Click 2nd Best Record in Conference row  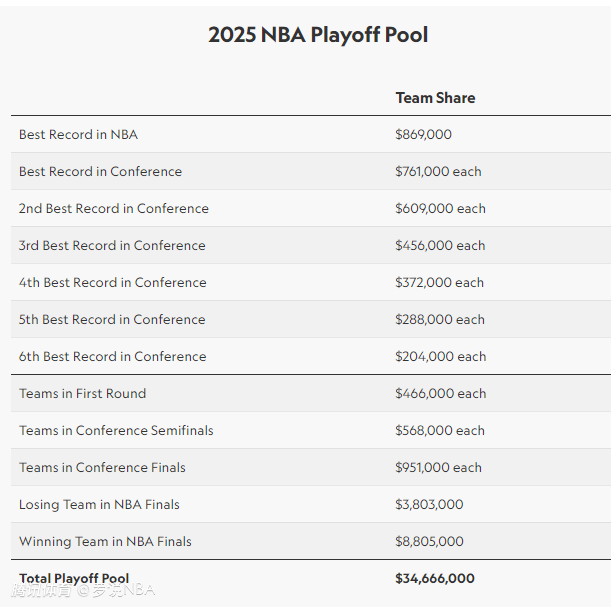pyautogui.click(x=311, y=208)
